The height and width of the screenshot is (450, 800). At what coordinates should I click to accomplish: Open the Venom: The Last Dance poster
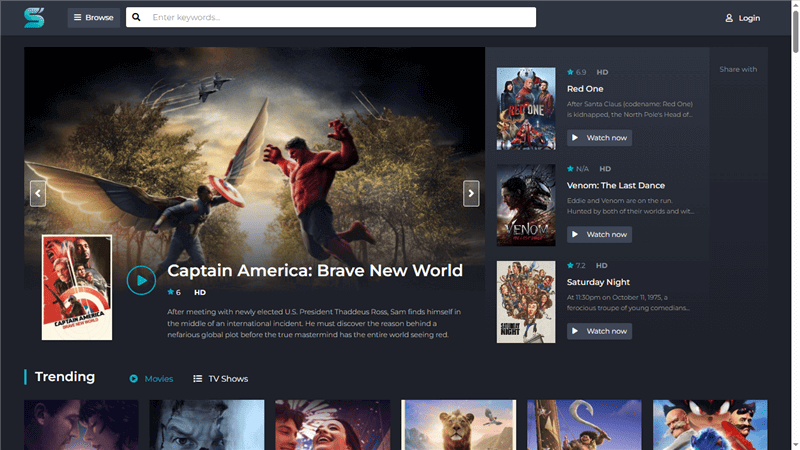526,205
